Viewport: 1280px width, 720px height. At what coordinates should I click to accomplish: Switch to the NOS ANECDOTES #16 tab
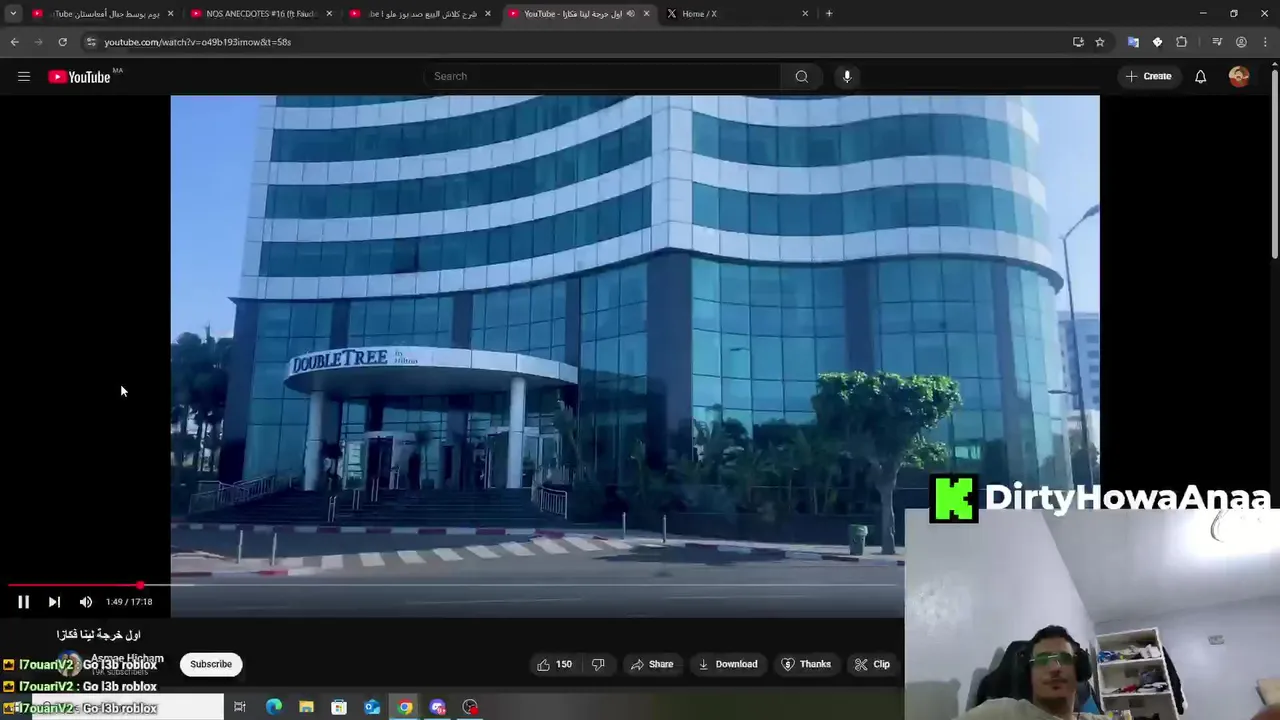260,14
